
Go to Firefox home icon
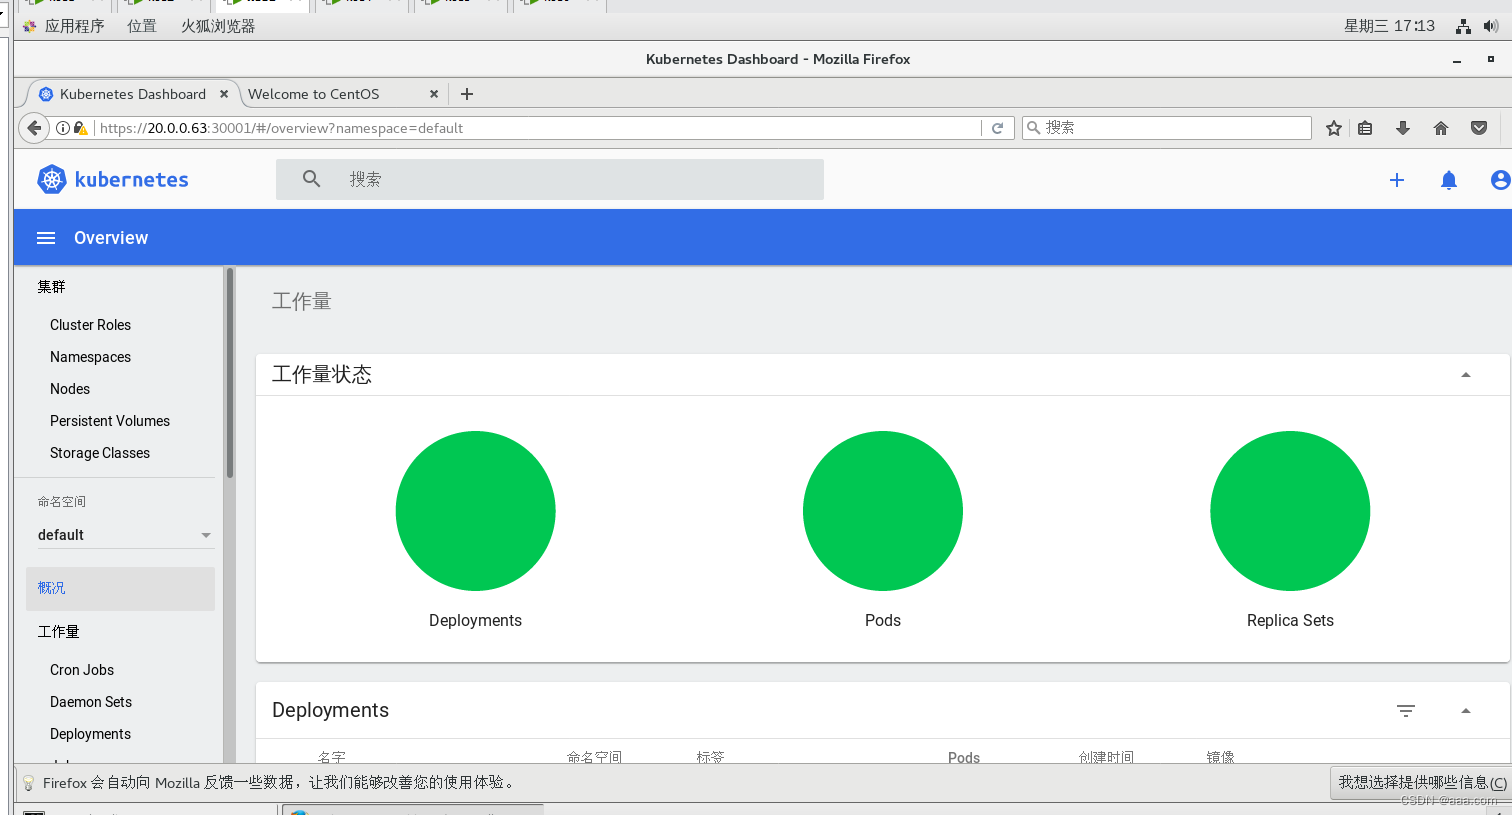click(x=1440, y=128)
